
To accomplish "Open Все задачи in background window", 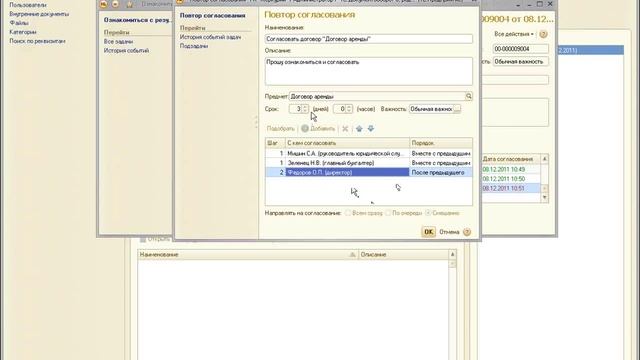I will tap(118, 42).
